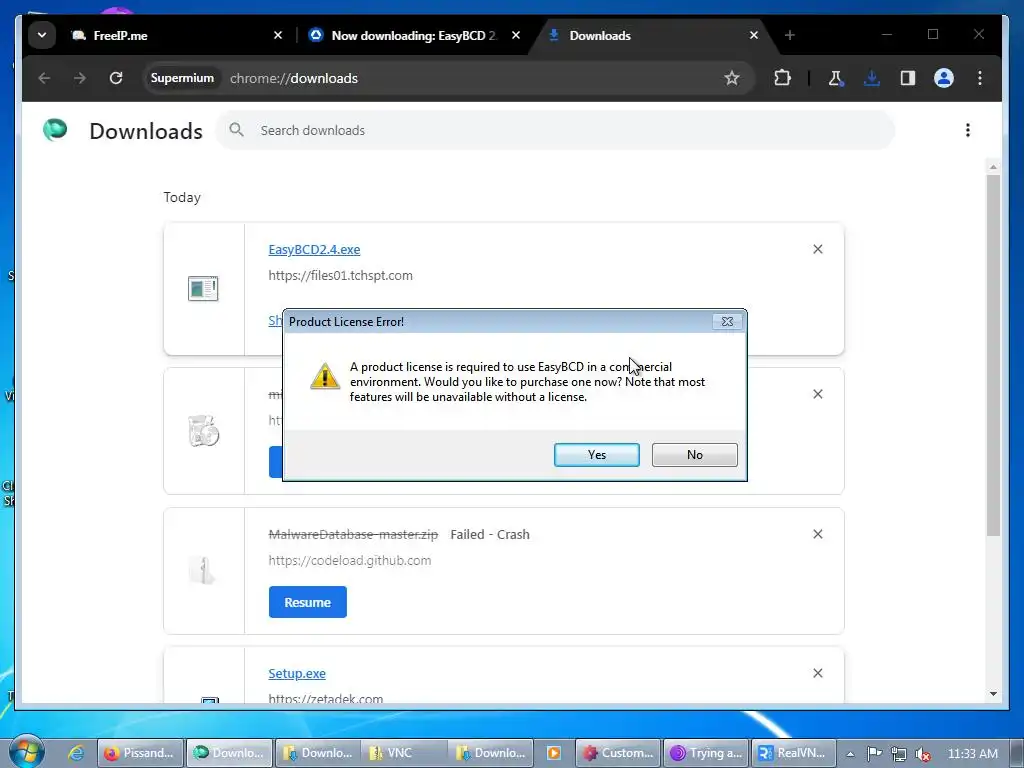Go forward in browser history
Viewport: 1024px width, 768px height.
click(80, 78)
